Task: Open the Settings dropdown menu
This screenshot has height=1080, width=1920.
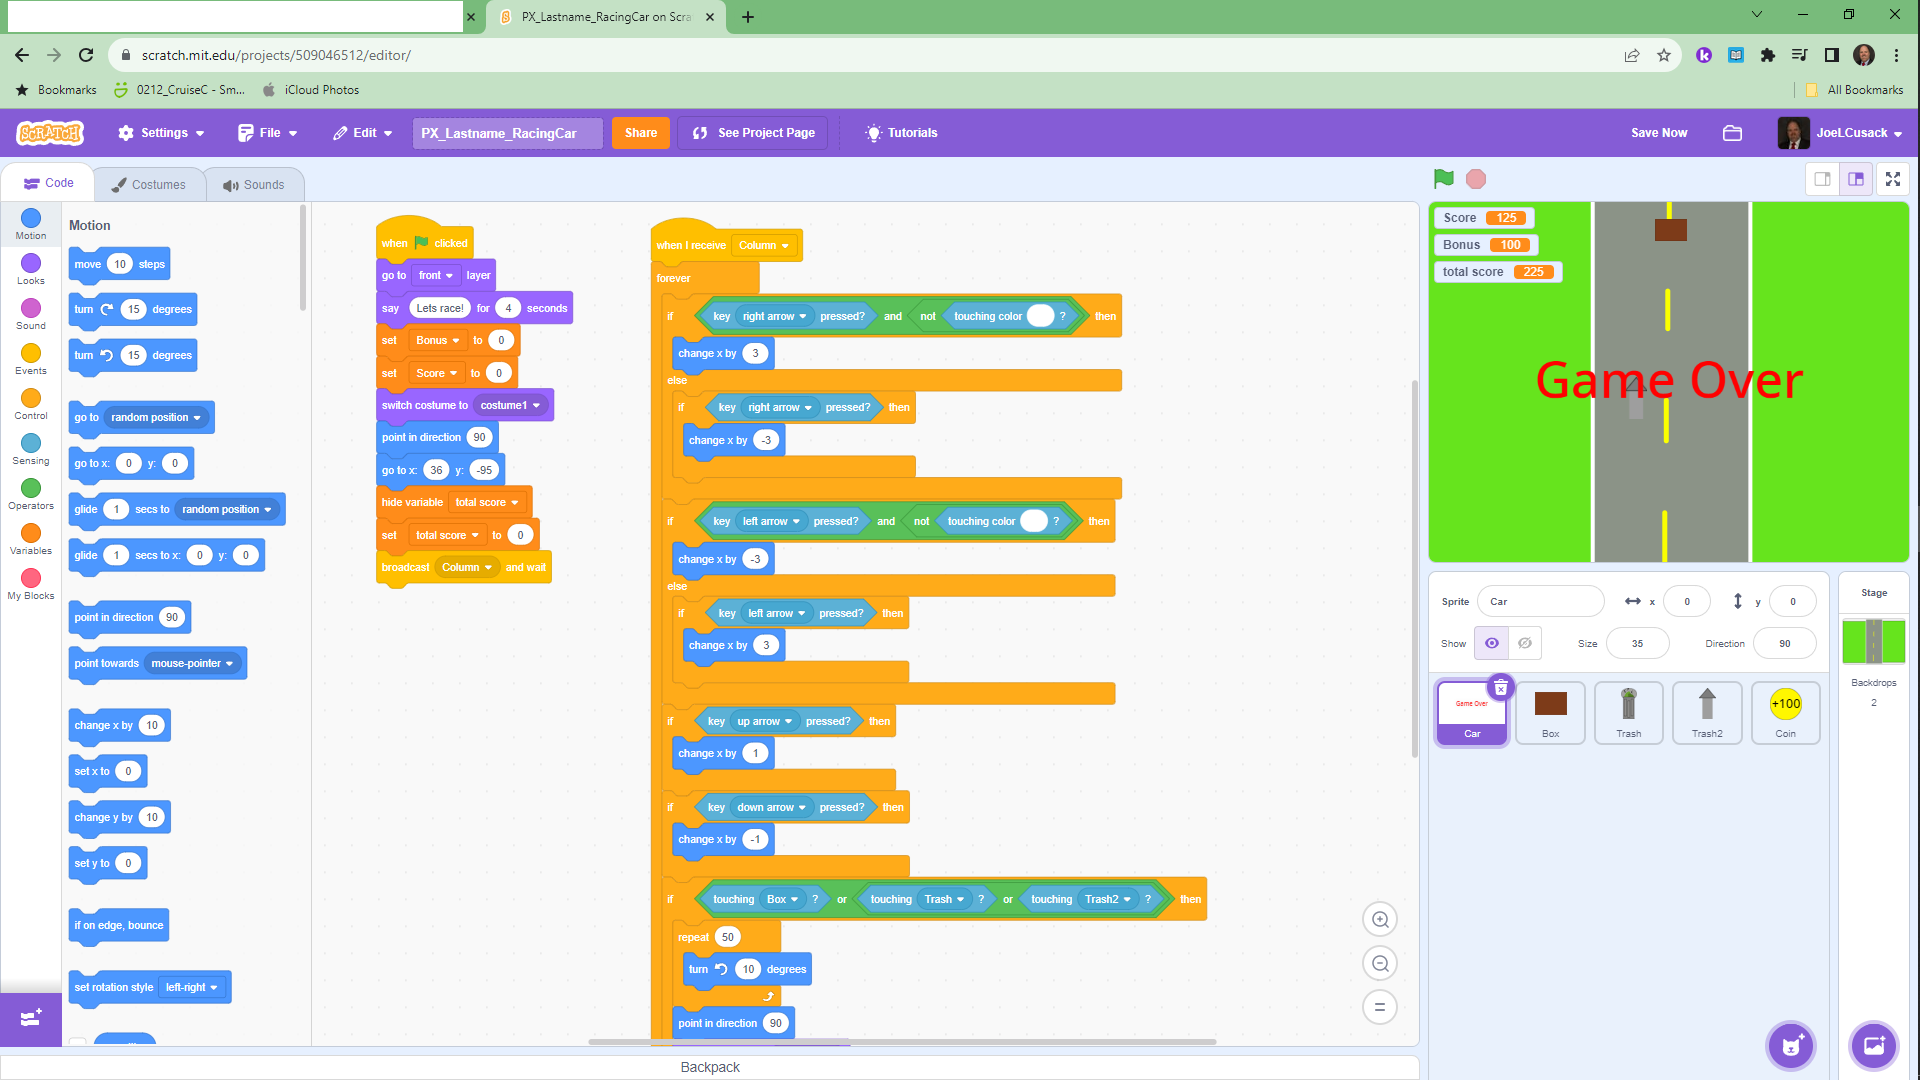Action: (x=160, y=133)
